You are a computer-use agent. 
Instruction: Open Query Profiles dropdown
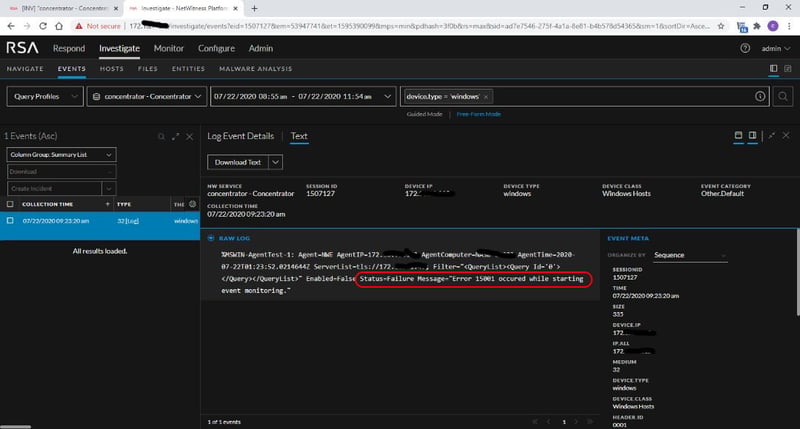[45, 96]
